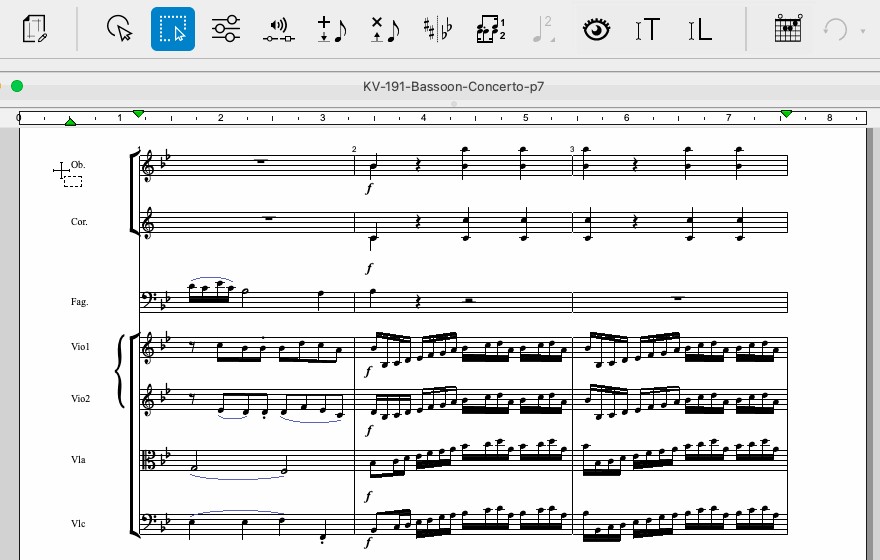Click the treble clef on the Ob. staff
Screen dimensions: 880x560
(149, 166)
